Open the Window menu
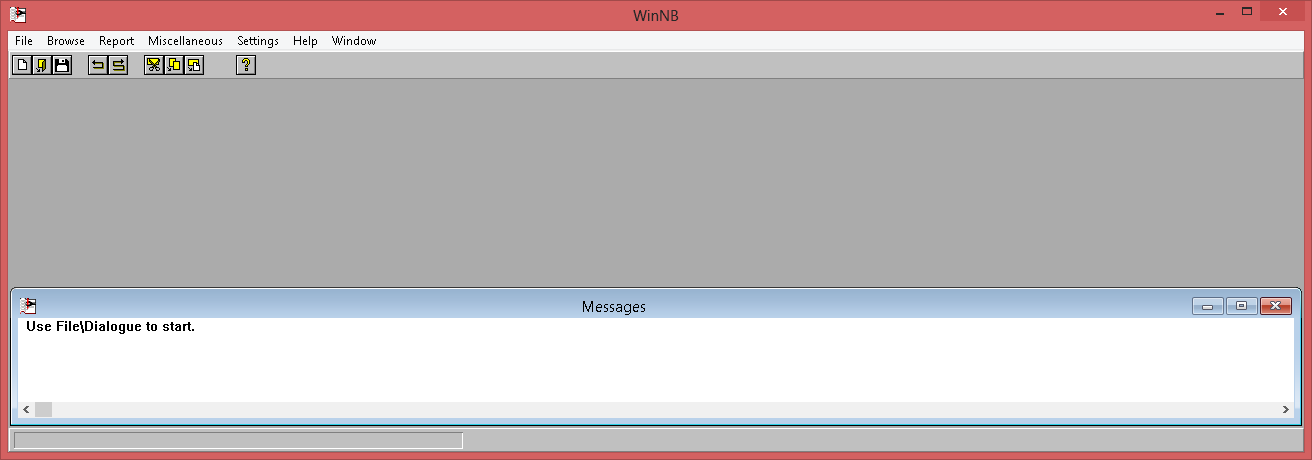 click(354, 41)
